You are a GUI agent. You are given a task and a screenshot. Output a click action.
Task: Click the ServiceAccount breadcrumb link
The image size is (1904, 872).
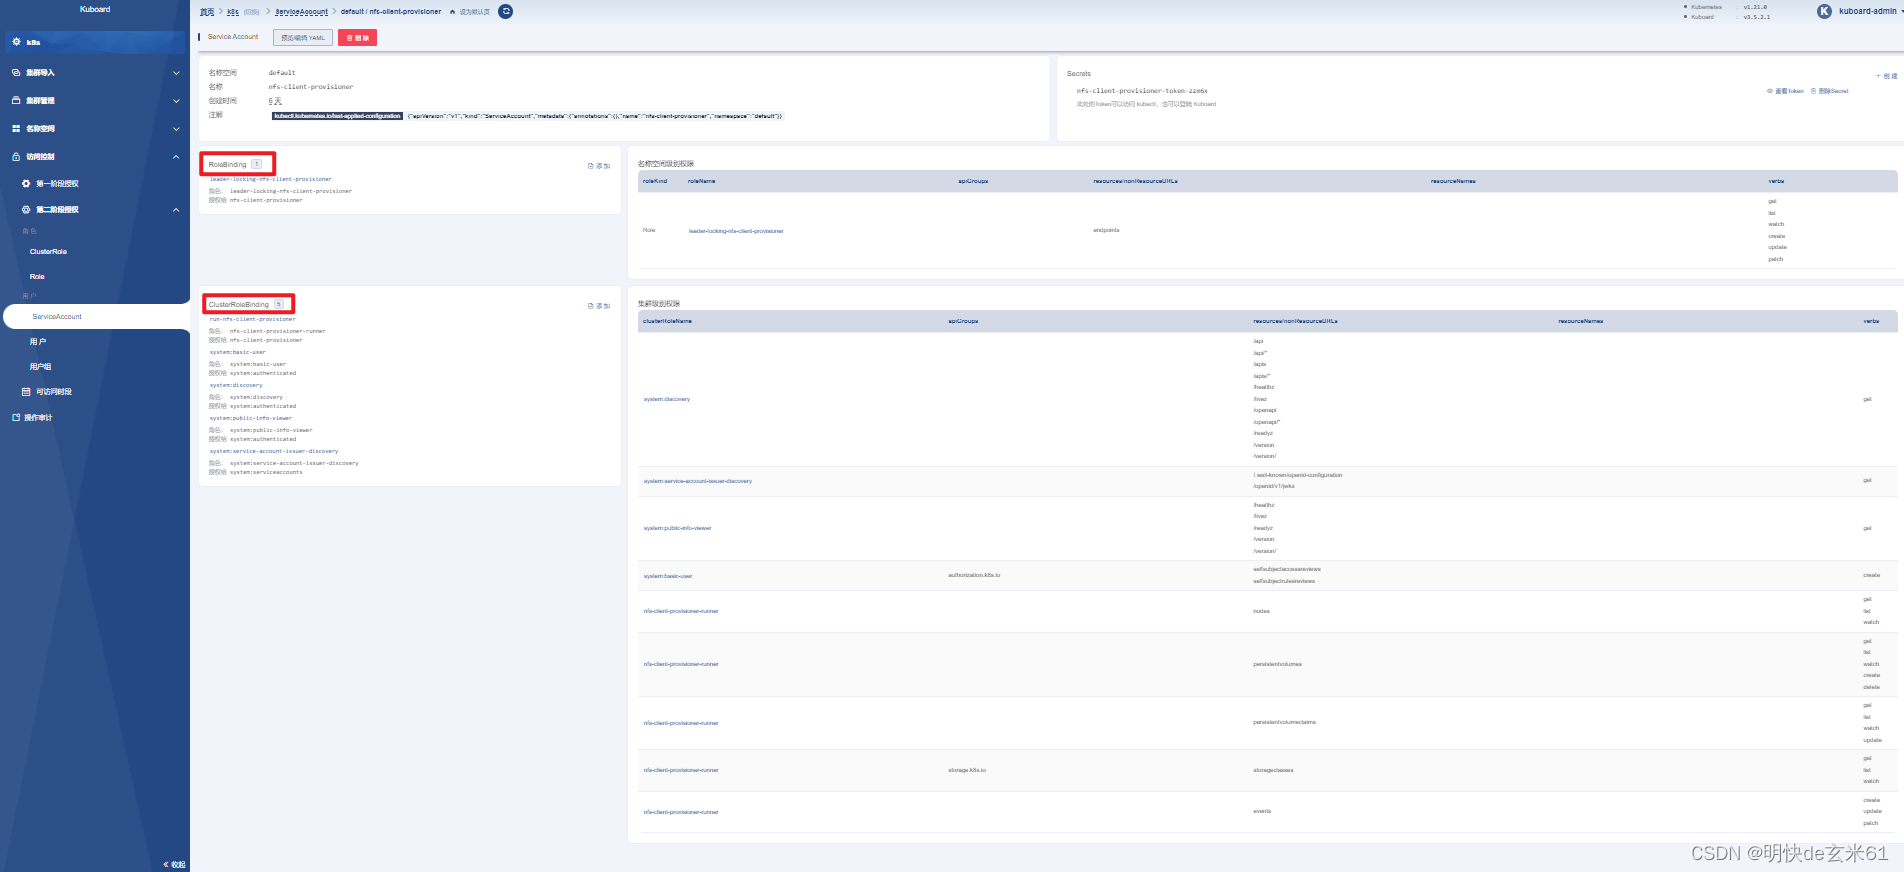tap(301, 12)
